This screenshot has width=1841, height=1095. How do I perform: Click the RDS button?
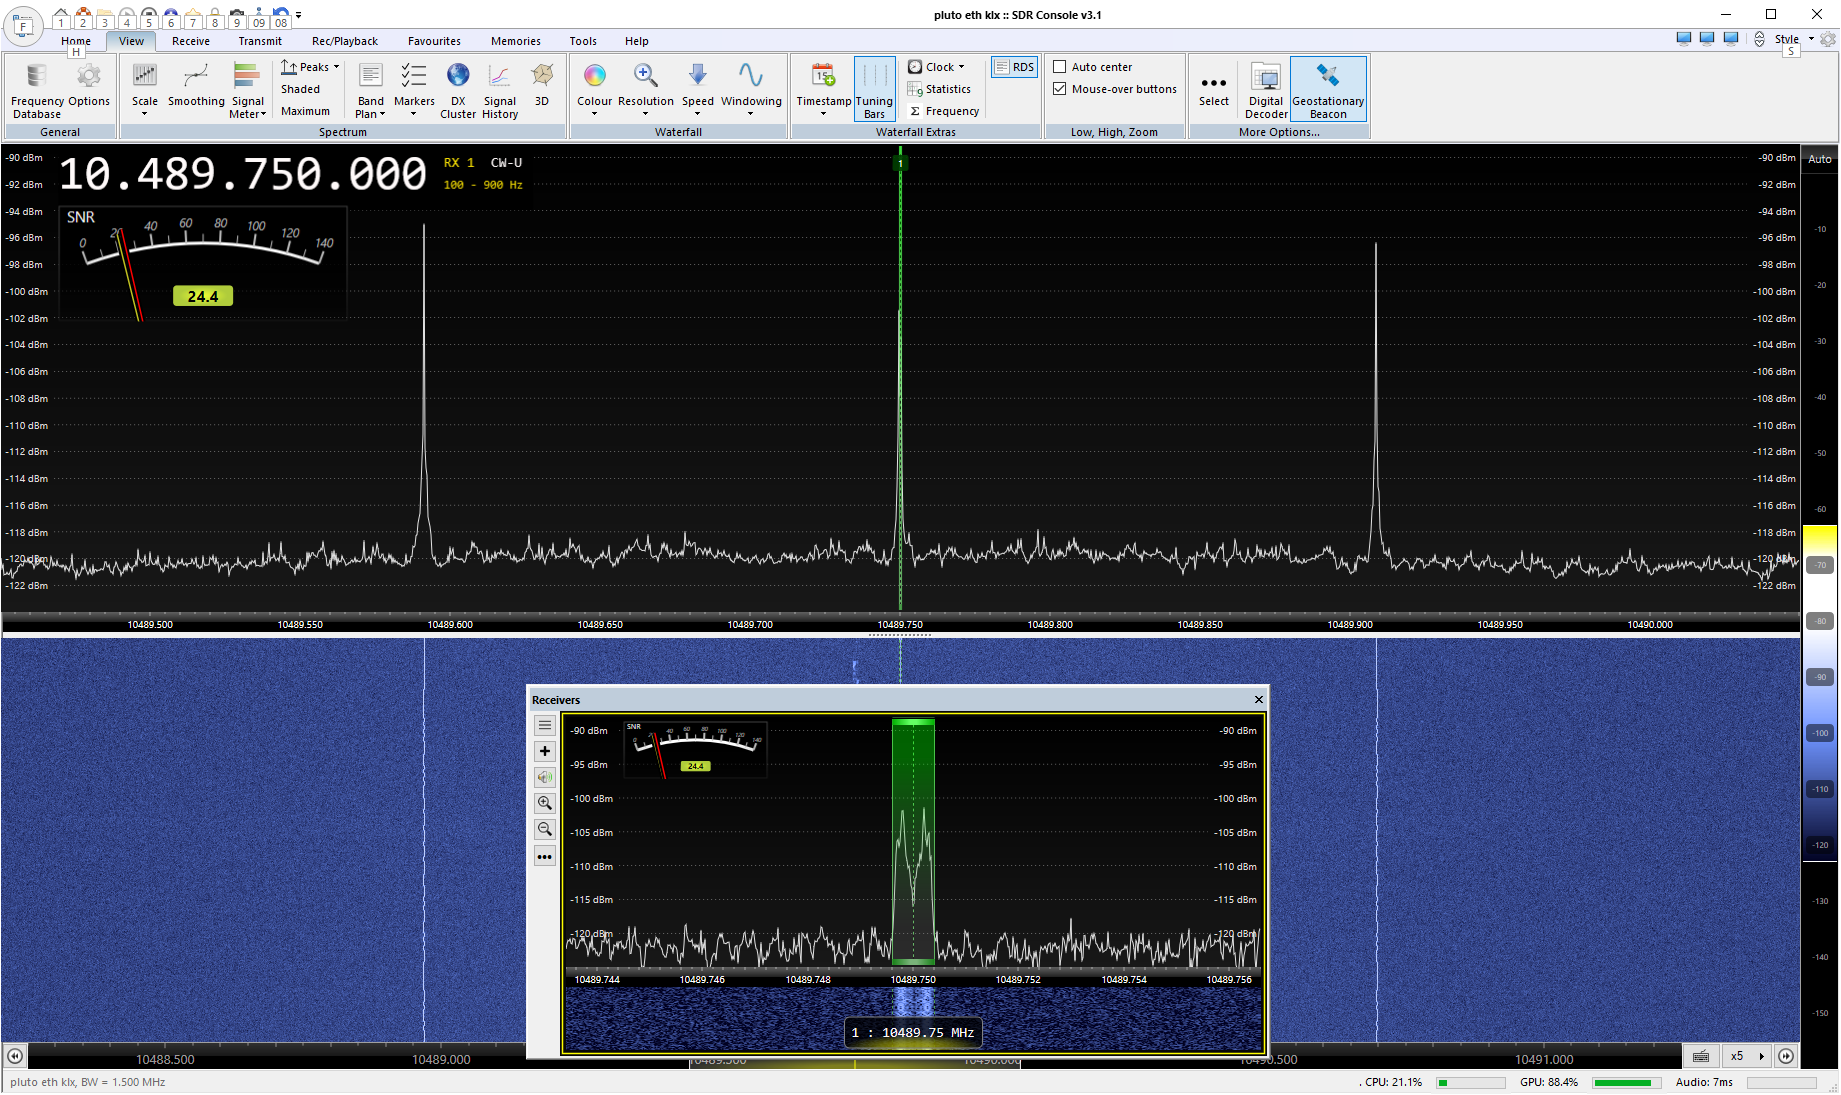click(x=1015, y=67)
